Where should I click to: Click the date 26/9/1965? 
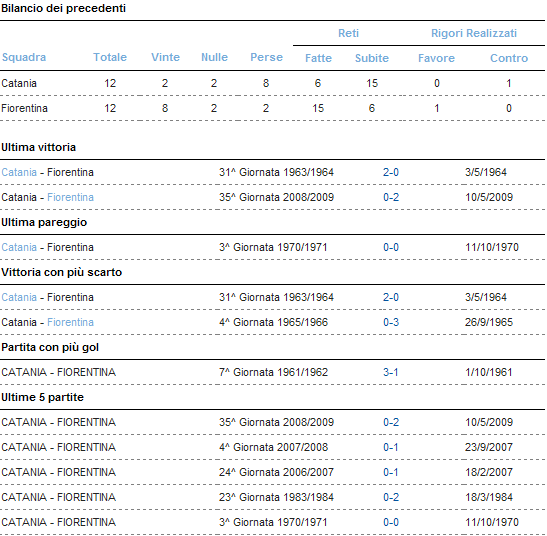coord(489,322)
